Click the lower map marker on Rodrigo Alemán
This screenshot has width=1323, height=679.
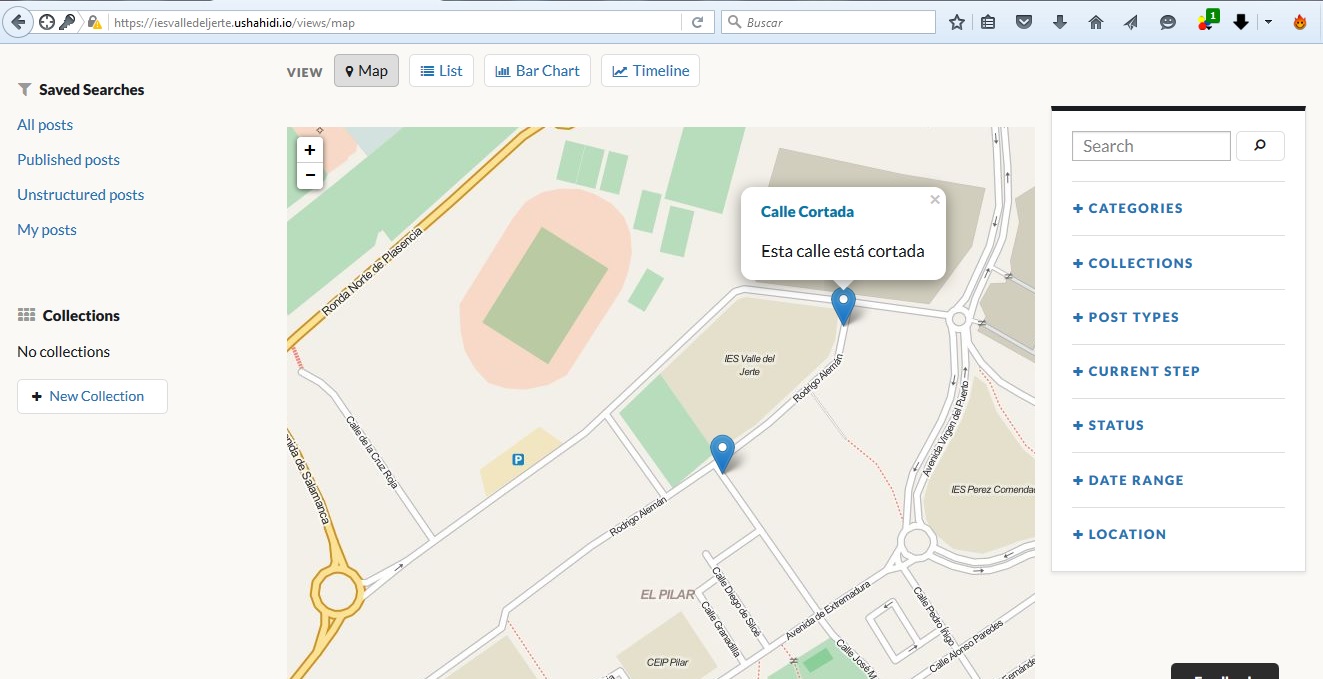[722, 452]
